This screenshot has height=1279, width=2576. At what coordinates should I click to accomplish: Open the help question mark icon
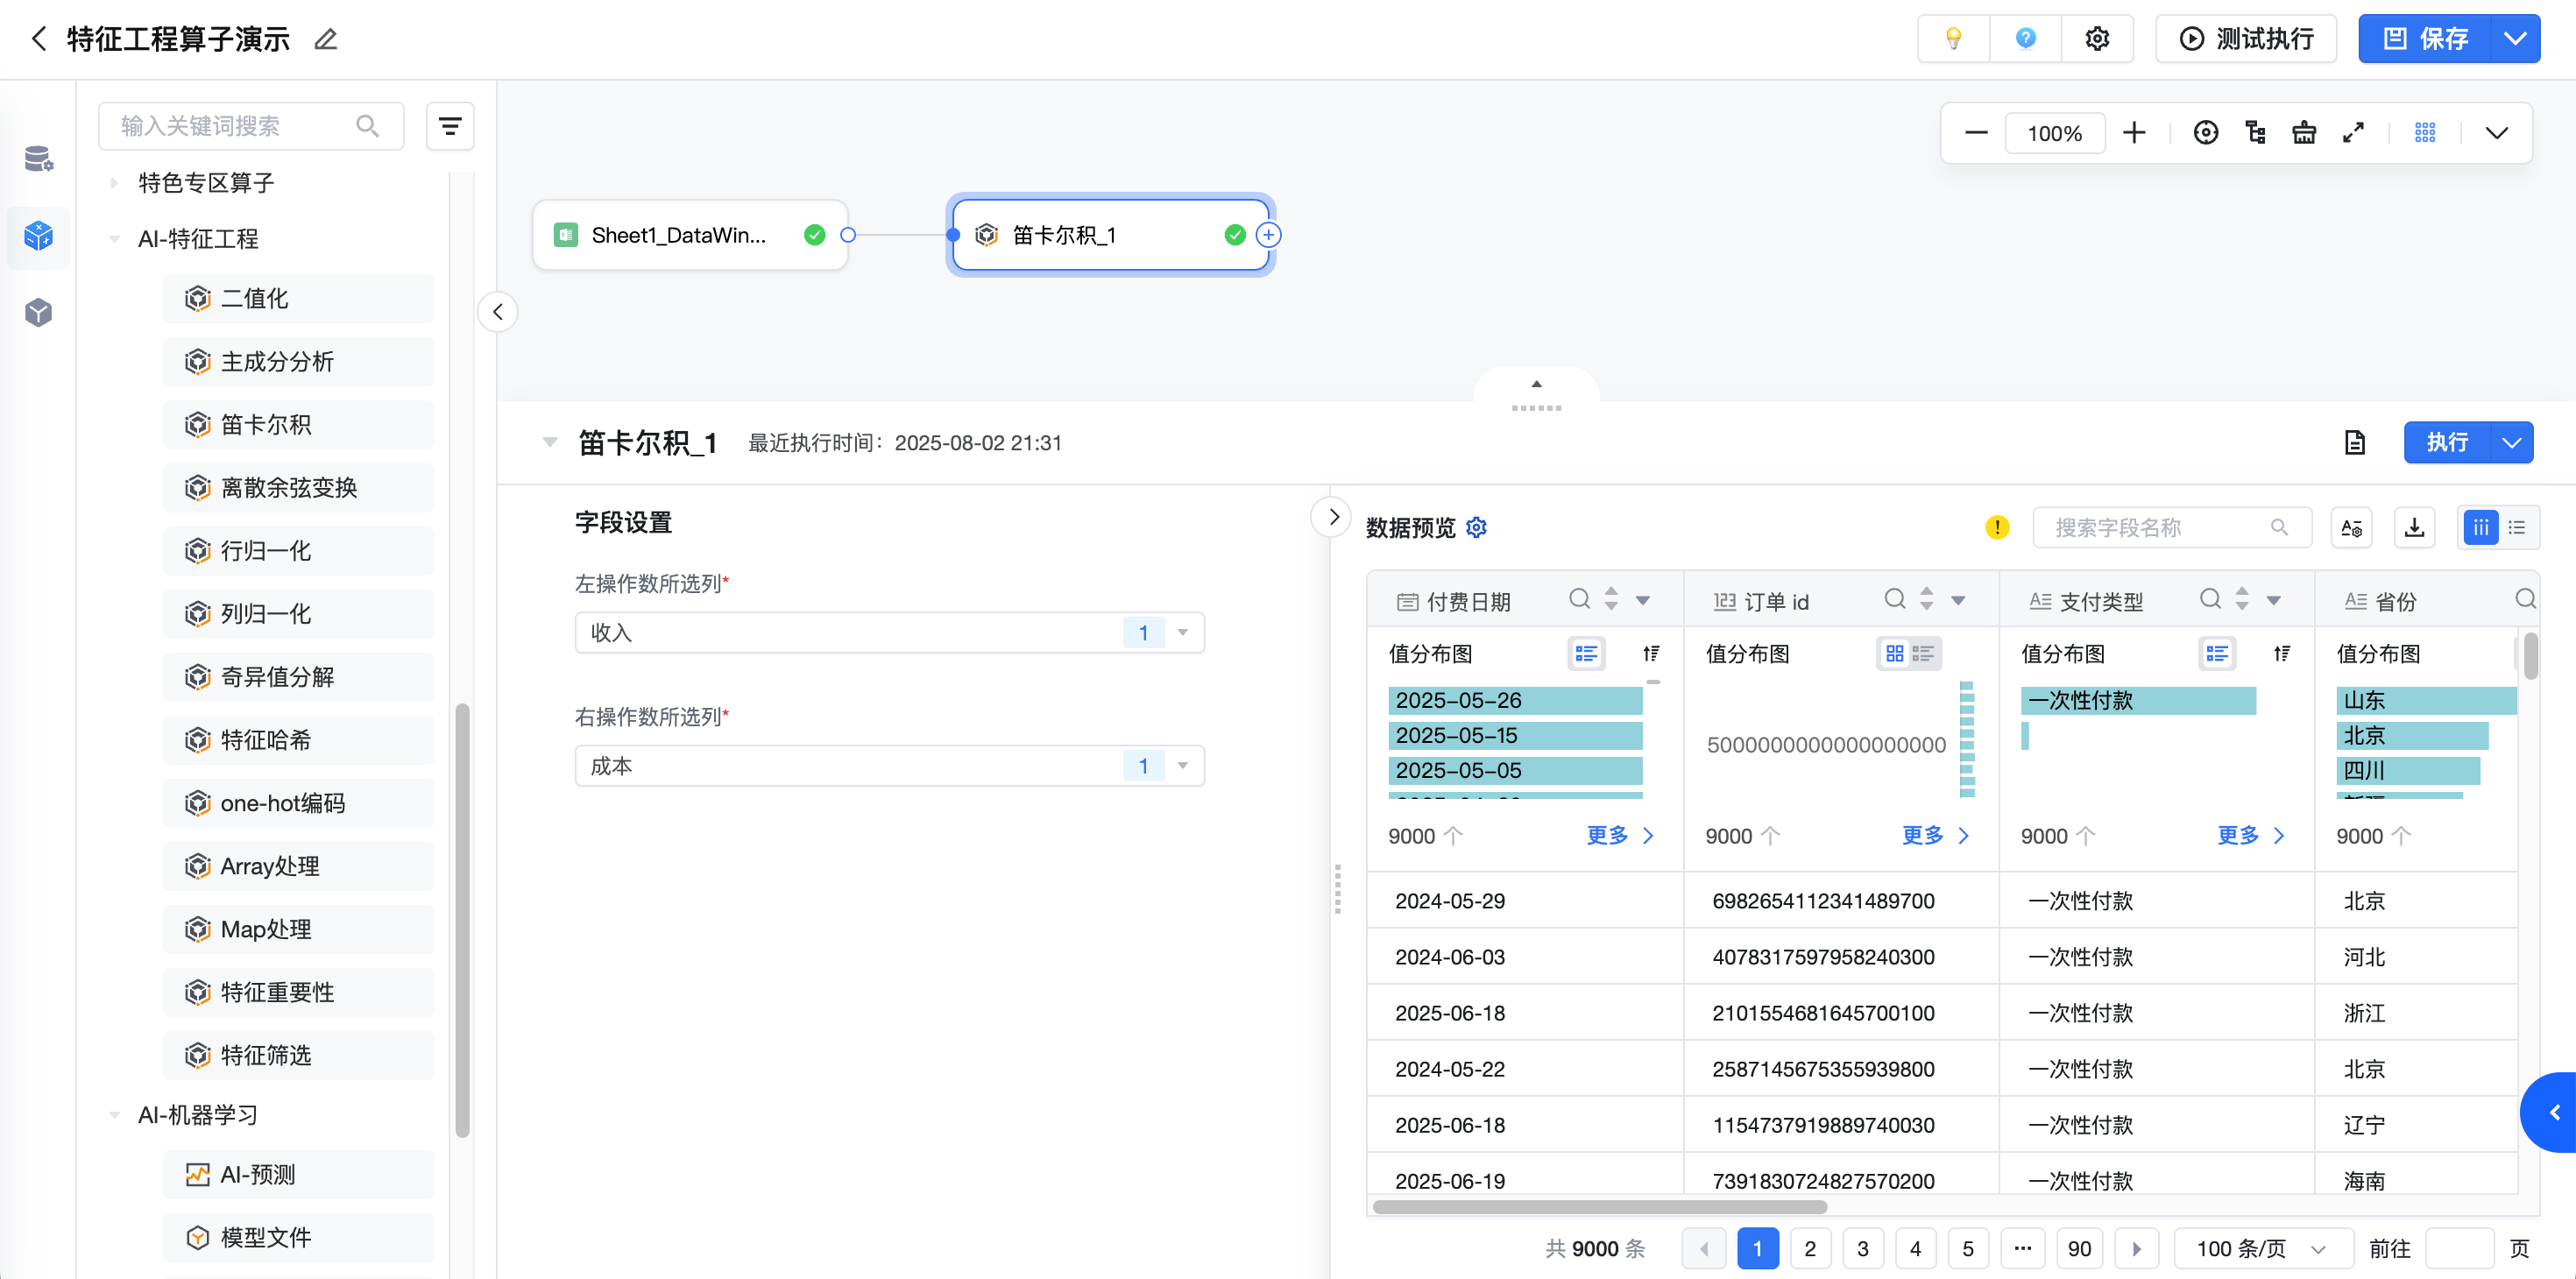[x=2025, y=39]
